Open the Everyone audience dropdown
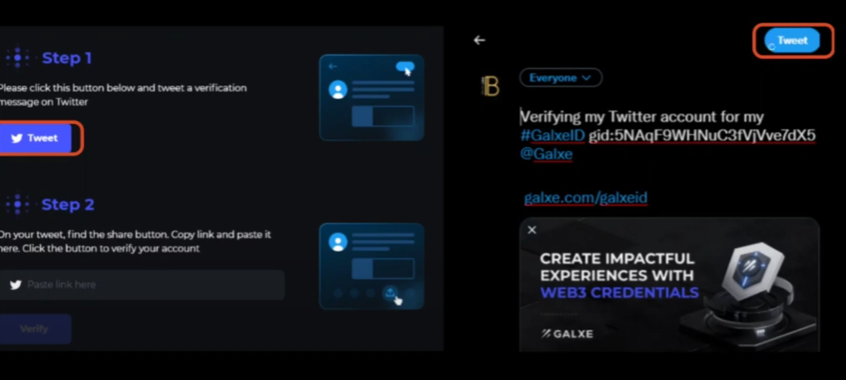846x380 pixels. tap(561, 78)
